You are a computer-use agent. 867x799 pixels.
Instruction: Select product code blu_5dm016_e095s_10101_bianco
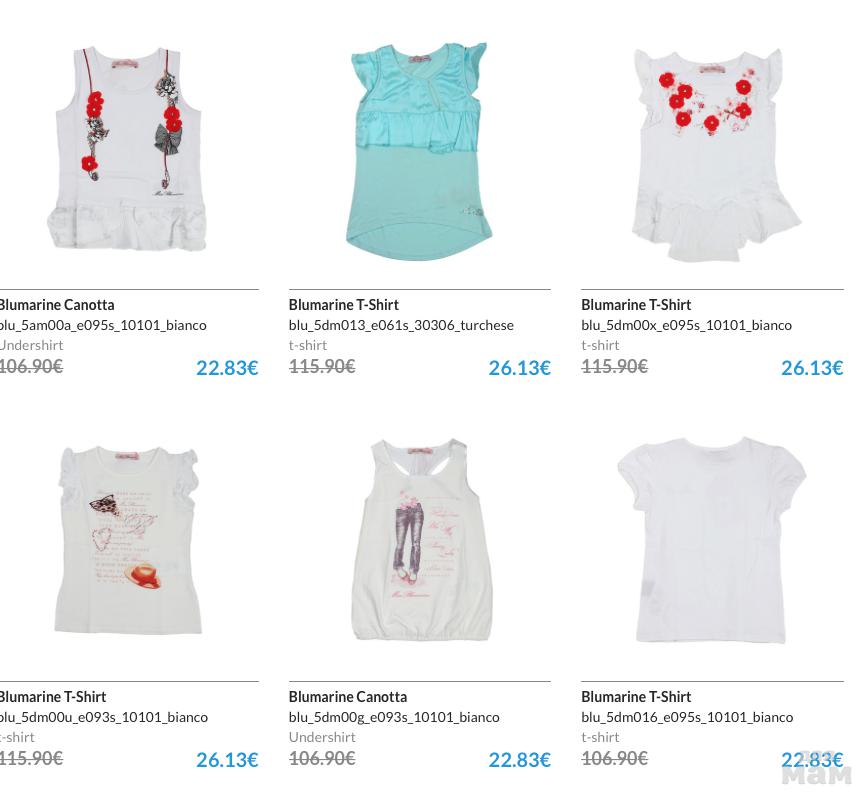(687, 717)
